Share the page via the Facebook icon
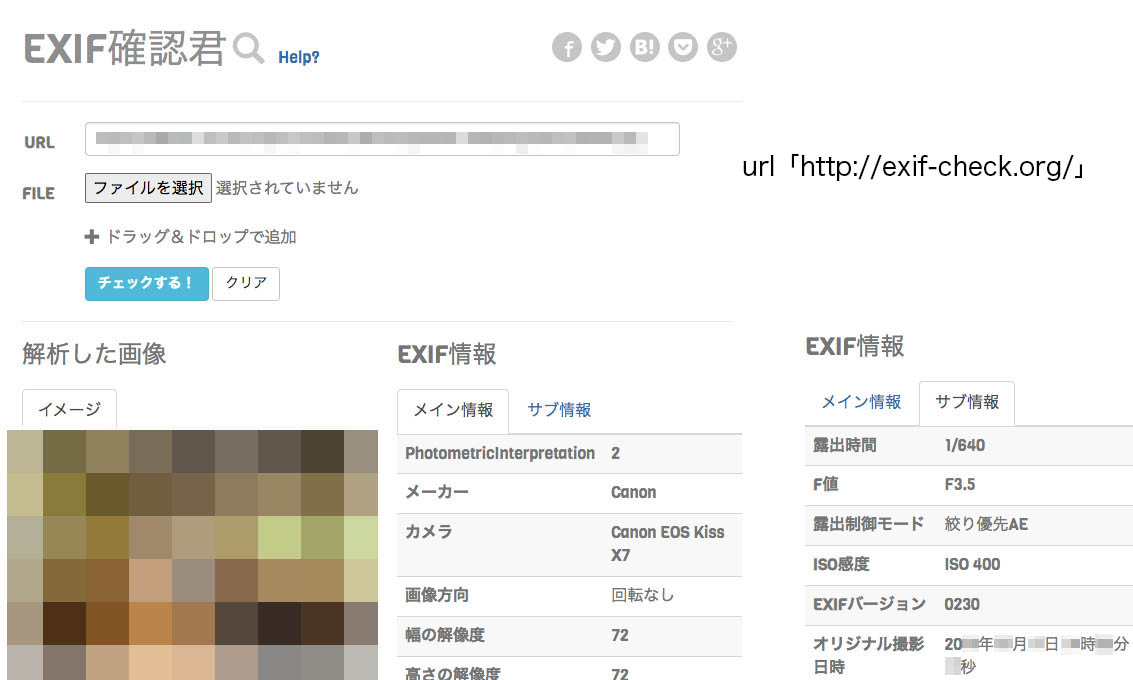The image size is (1133, 680). 567,46
